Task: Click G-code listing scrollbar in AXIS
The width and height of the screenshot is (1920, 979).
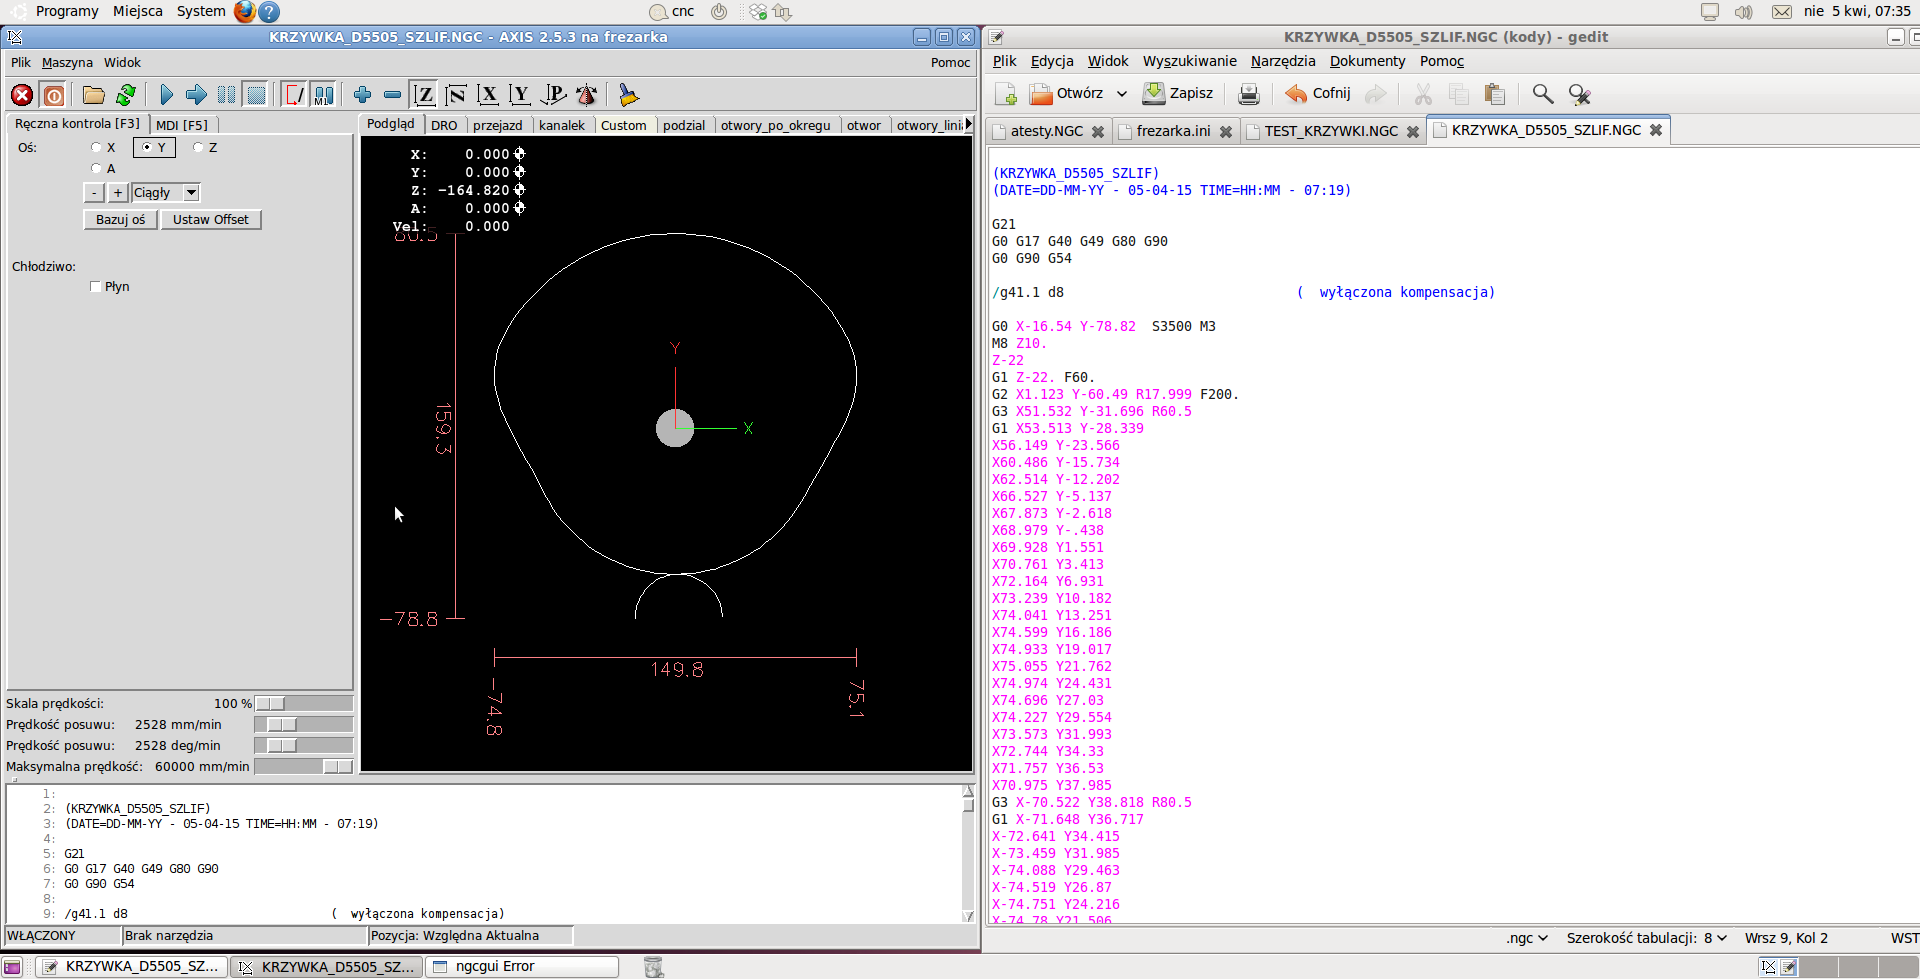Action: (x=968, y=854)
